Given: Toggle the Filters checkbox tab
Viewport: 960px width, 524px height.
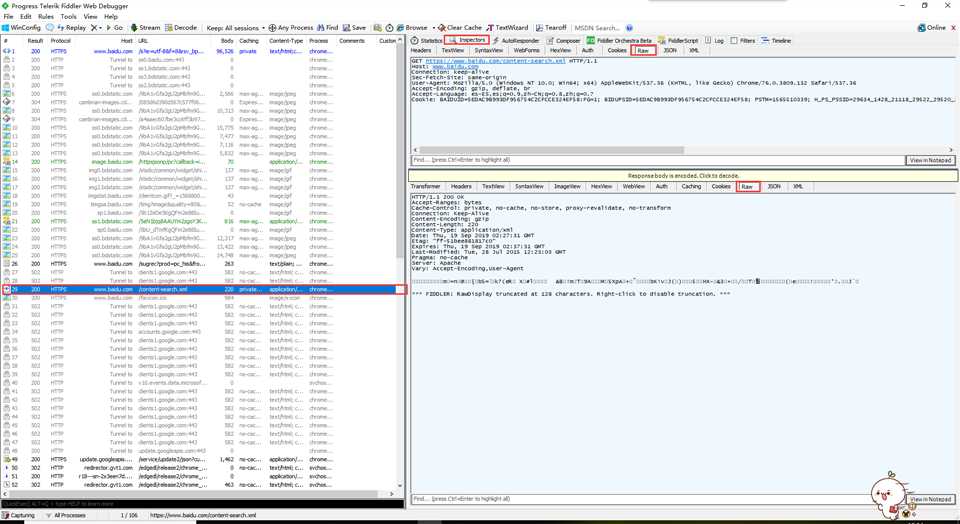Looking at the screenshot, I should [743, 40].
